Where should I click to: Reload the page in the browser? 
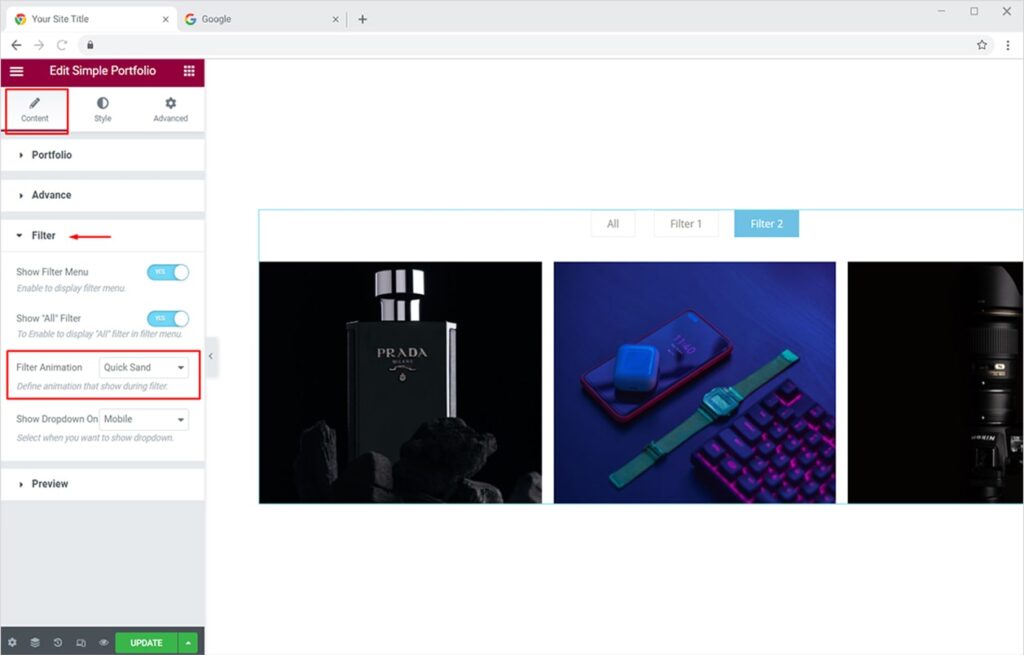click(x=62, y=45)
